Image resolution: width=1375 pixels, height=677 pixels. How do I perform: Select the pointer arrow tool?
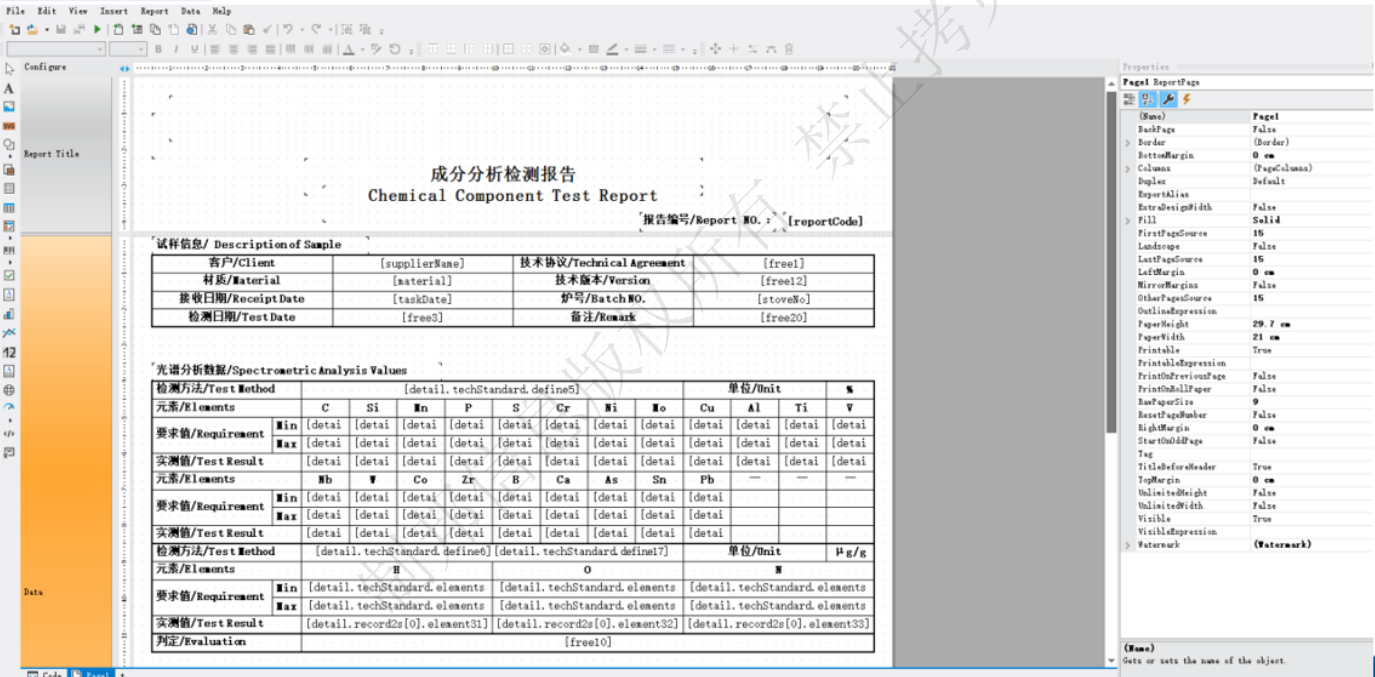tap(9, 69)
